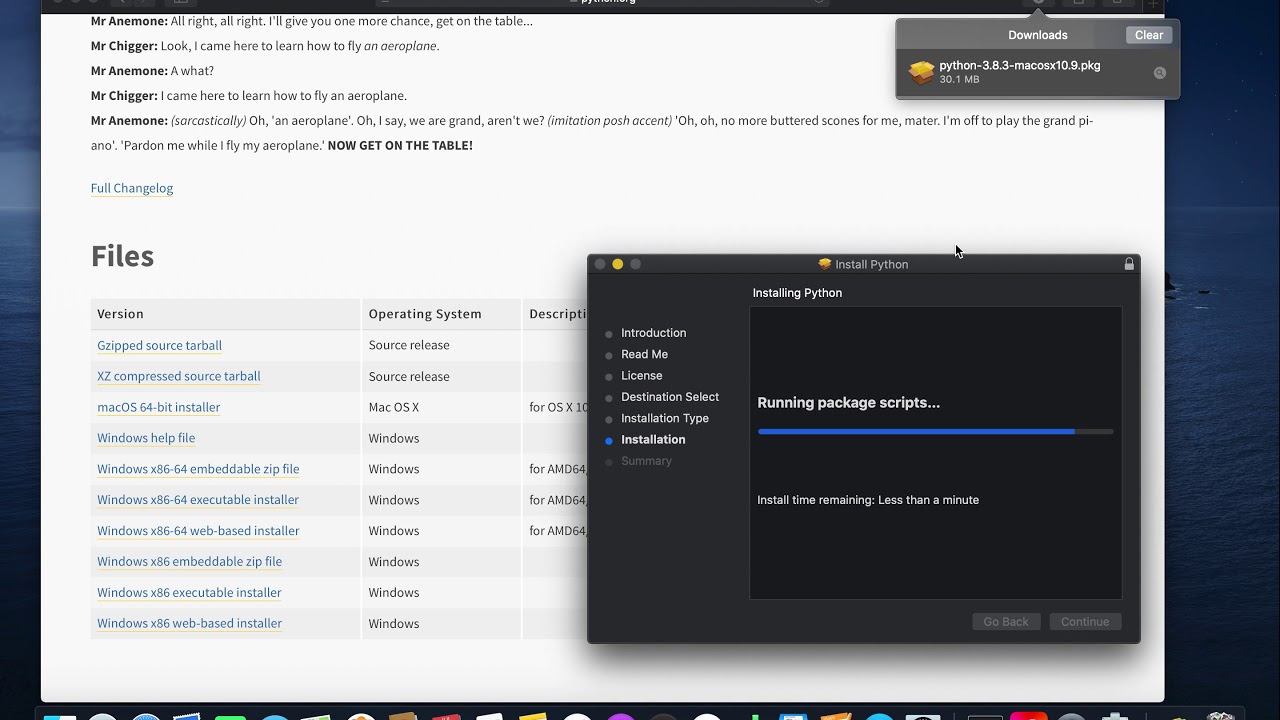Select the Read Me installer step
1280x720 pixels.
pos(644,354)
